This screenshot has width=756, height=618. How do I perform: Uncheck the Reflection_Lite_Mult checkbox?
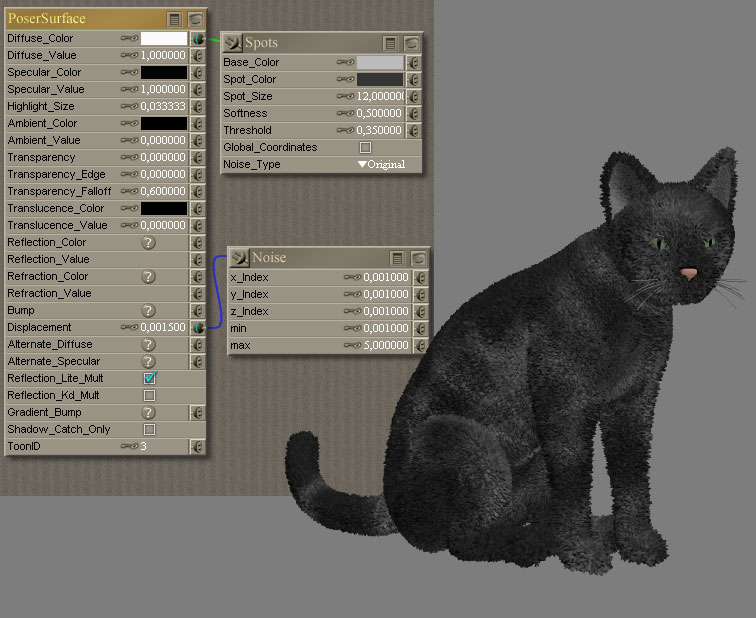tap(150, 378)
